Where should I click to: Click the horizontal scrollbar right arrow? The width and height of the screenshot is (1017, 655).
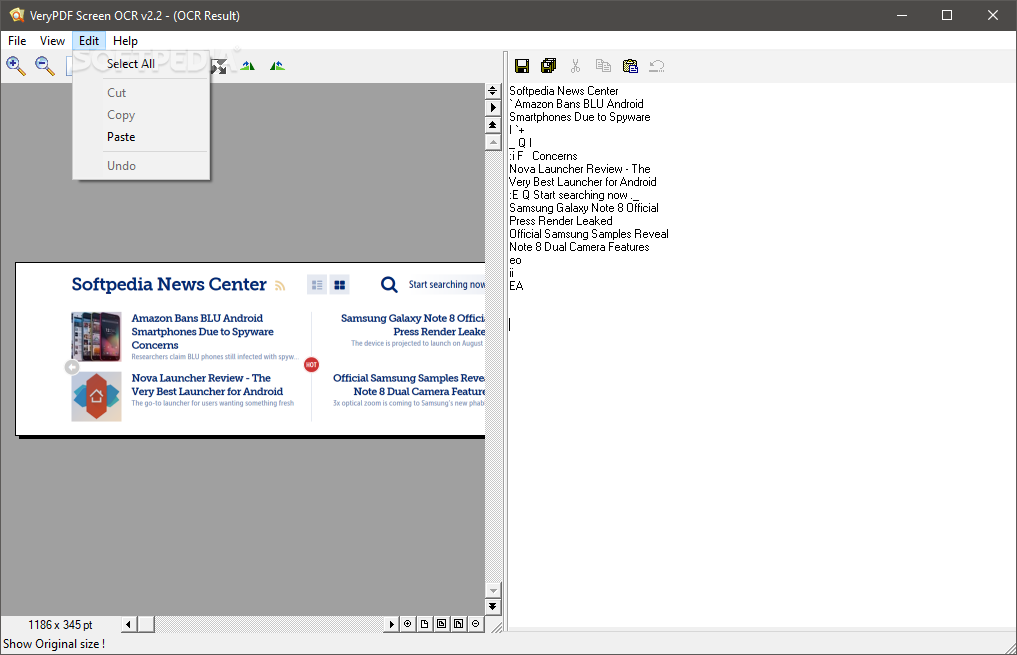(x=391, y=624)
